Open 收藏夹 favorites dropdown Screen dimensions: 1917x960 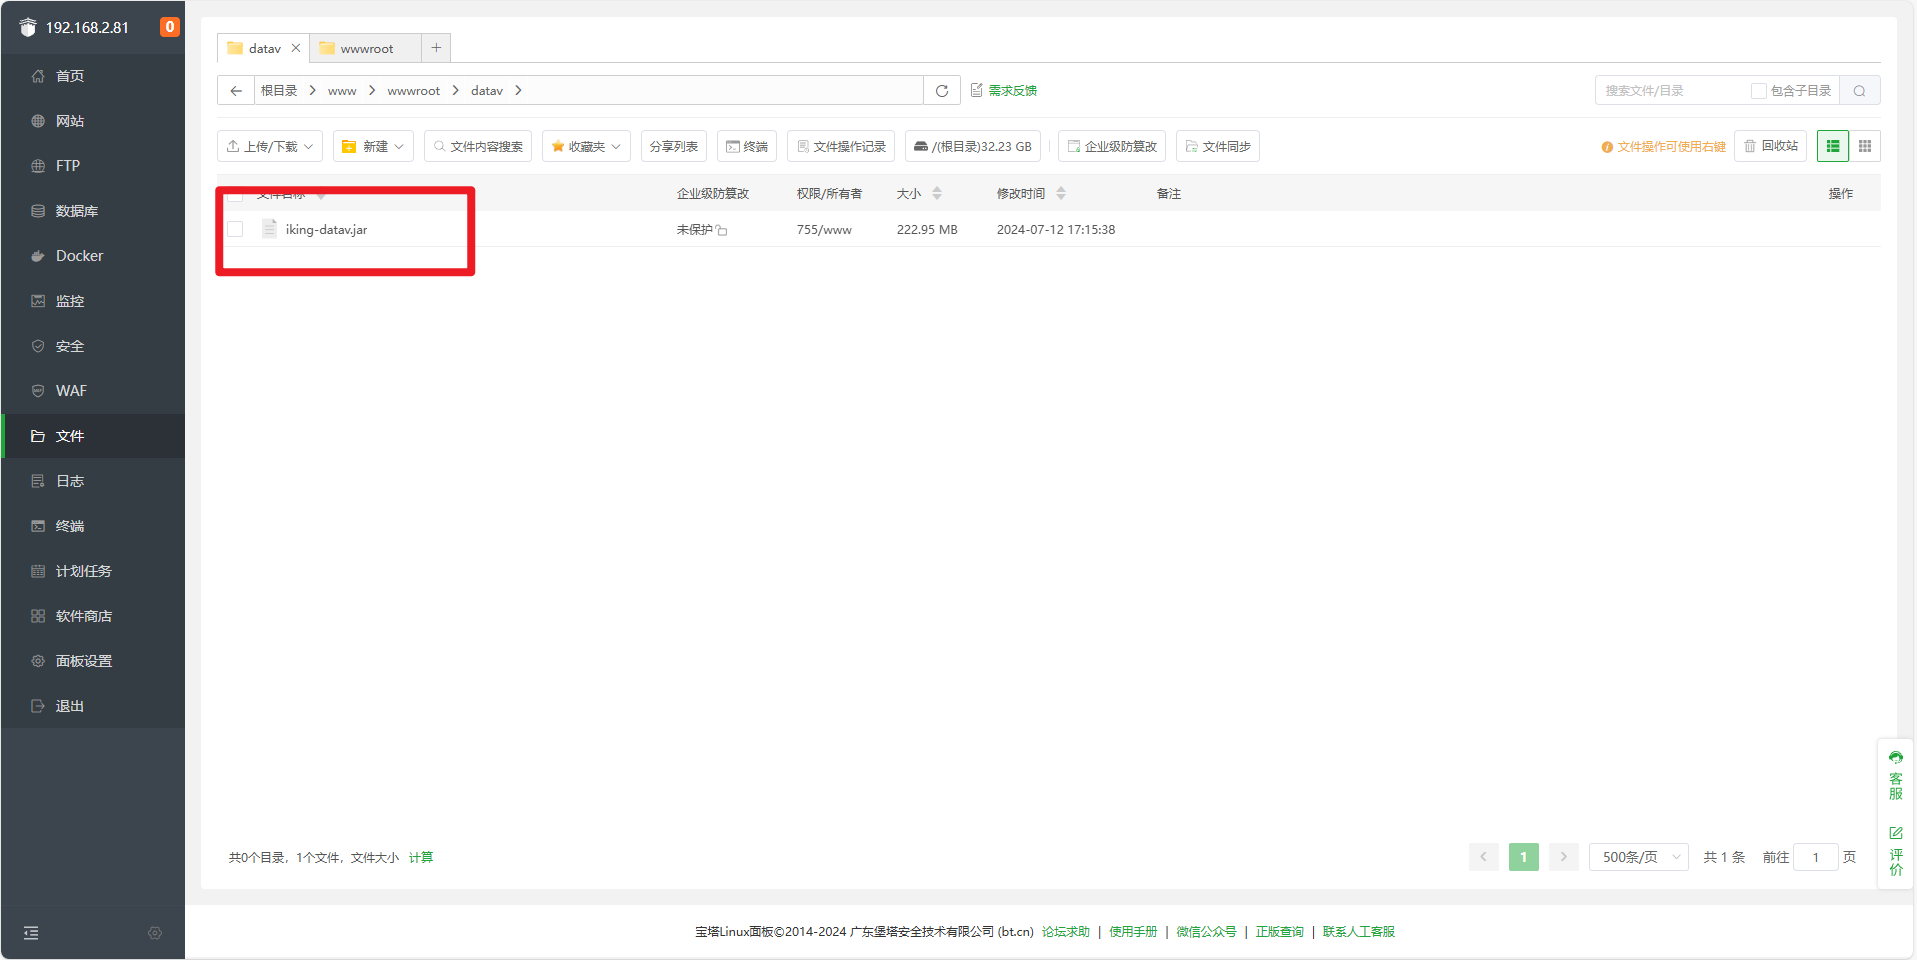(x=586, y=146)
